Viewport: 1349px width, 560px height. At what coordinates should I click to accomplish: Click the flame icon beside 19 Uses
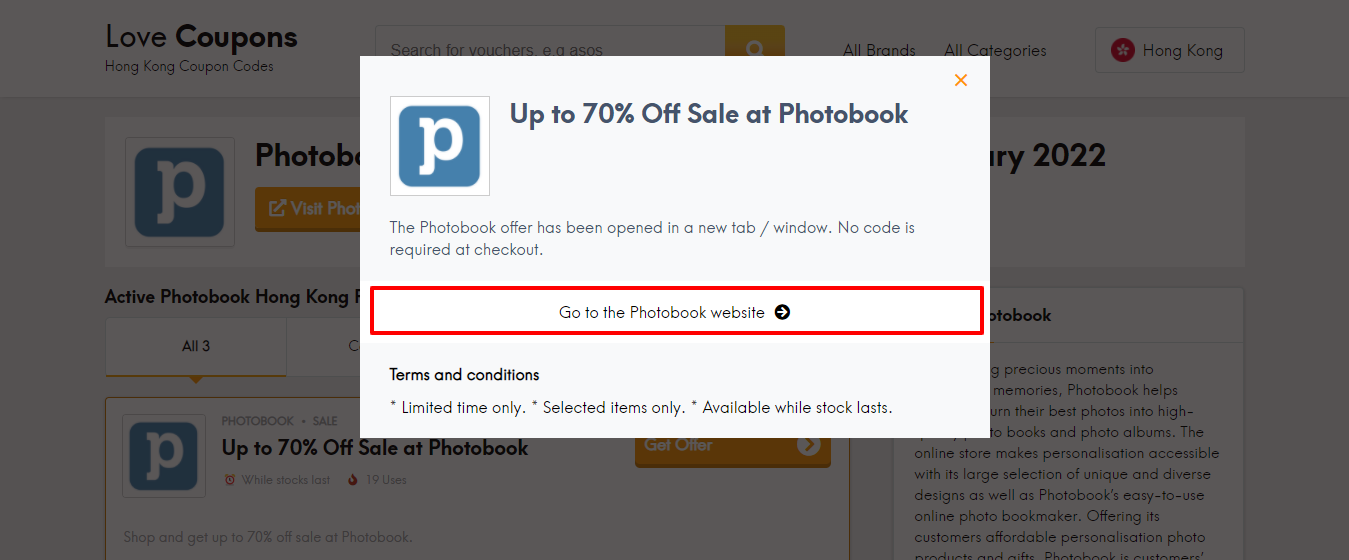352,480
